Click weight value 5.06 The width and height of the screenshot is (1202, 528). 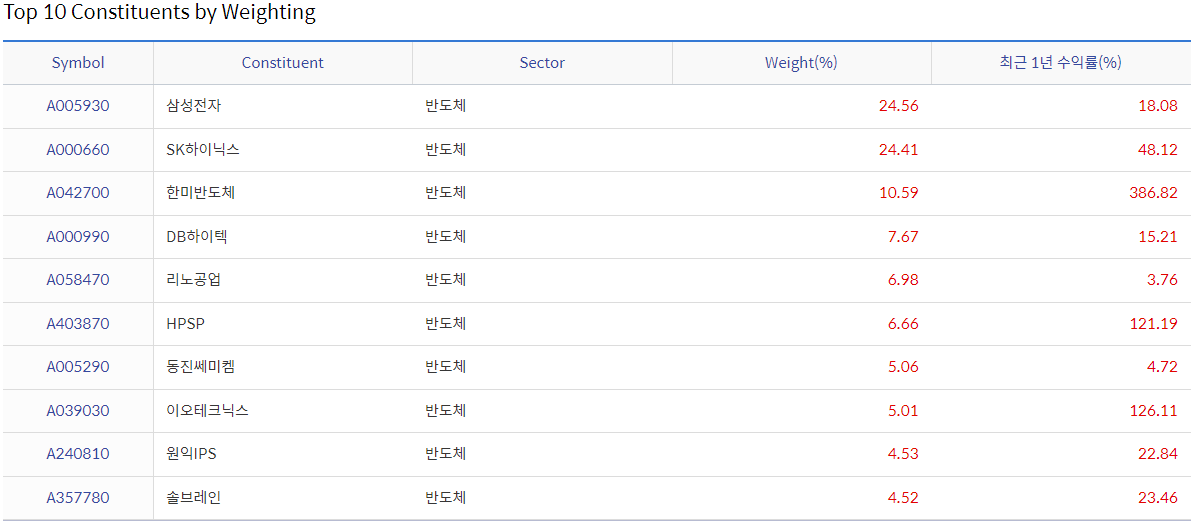click(903, 367)
